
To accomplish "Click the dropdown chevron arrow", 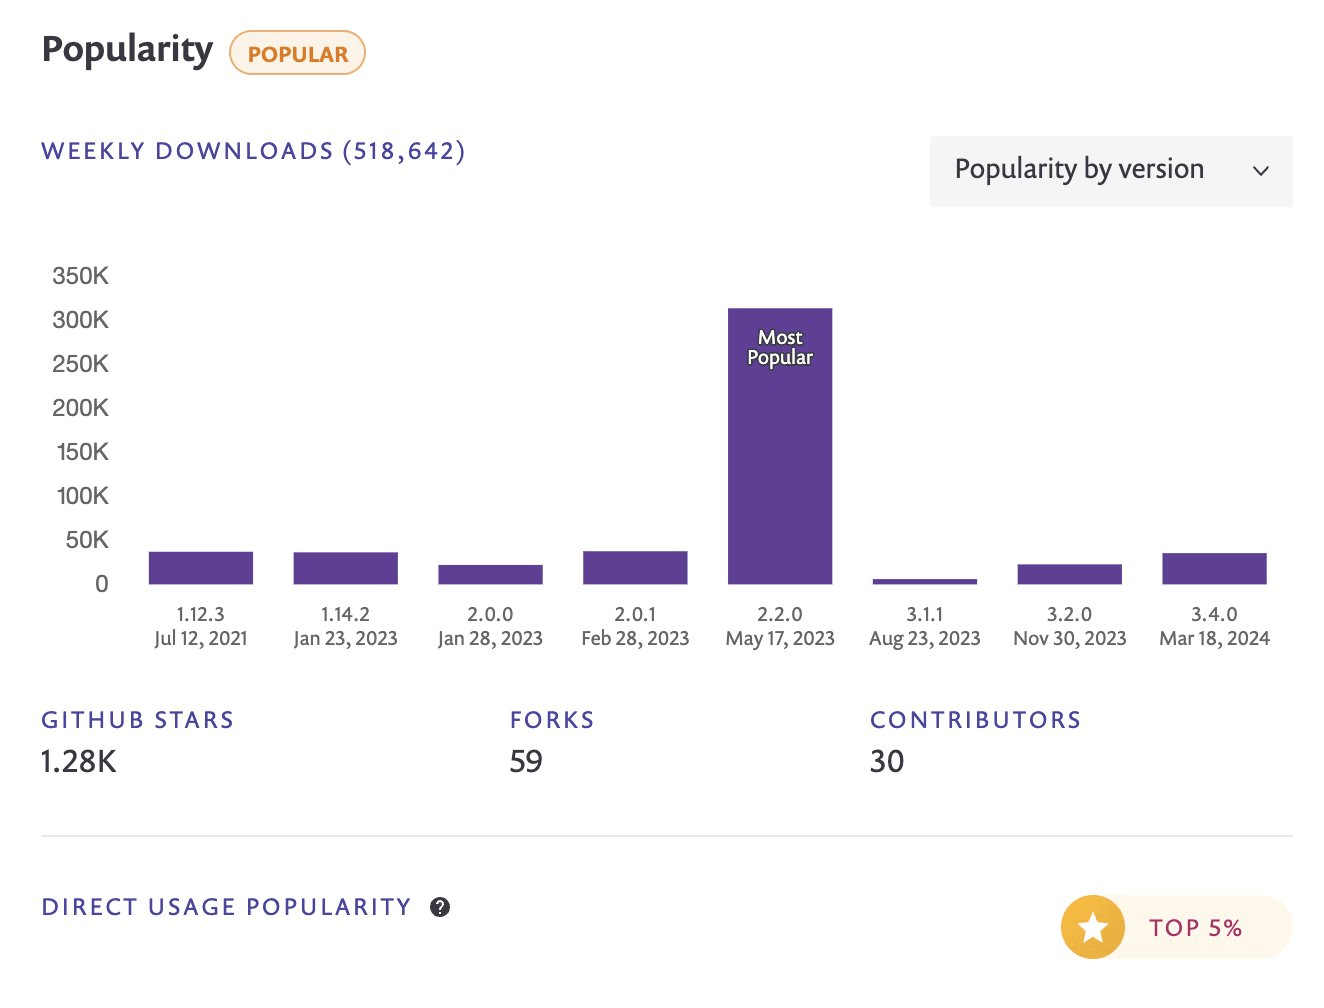I will coord(1261,171).
